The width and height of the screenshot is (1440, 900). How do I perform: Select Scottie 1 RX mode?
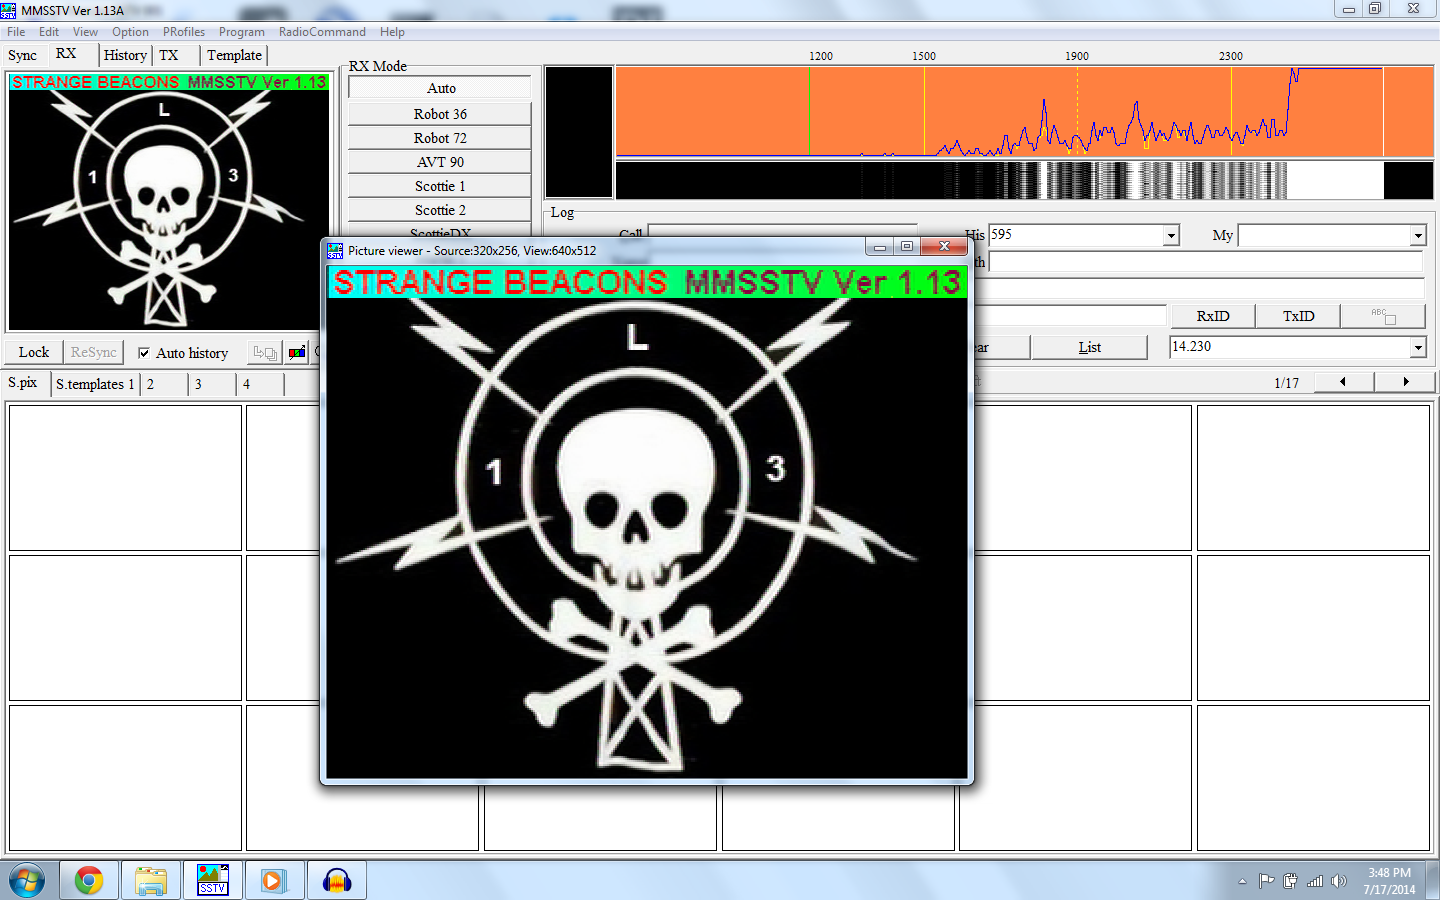[440, 186]
